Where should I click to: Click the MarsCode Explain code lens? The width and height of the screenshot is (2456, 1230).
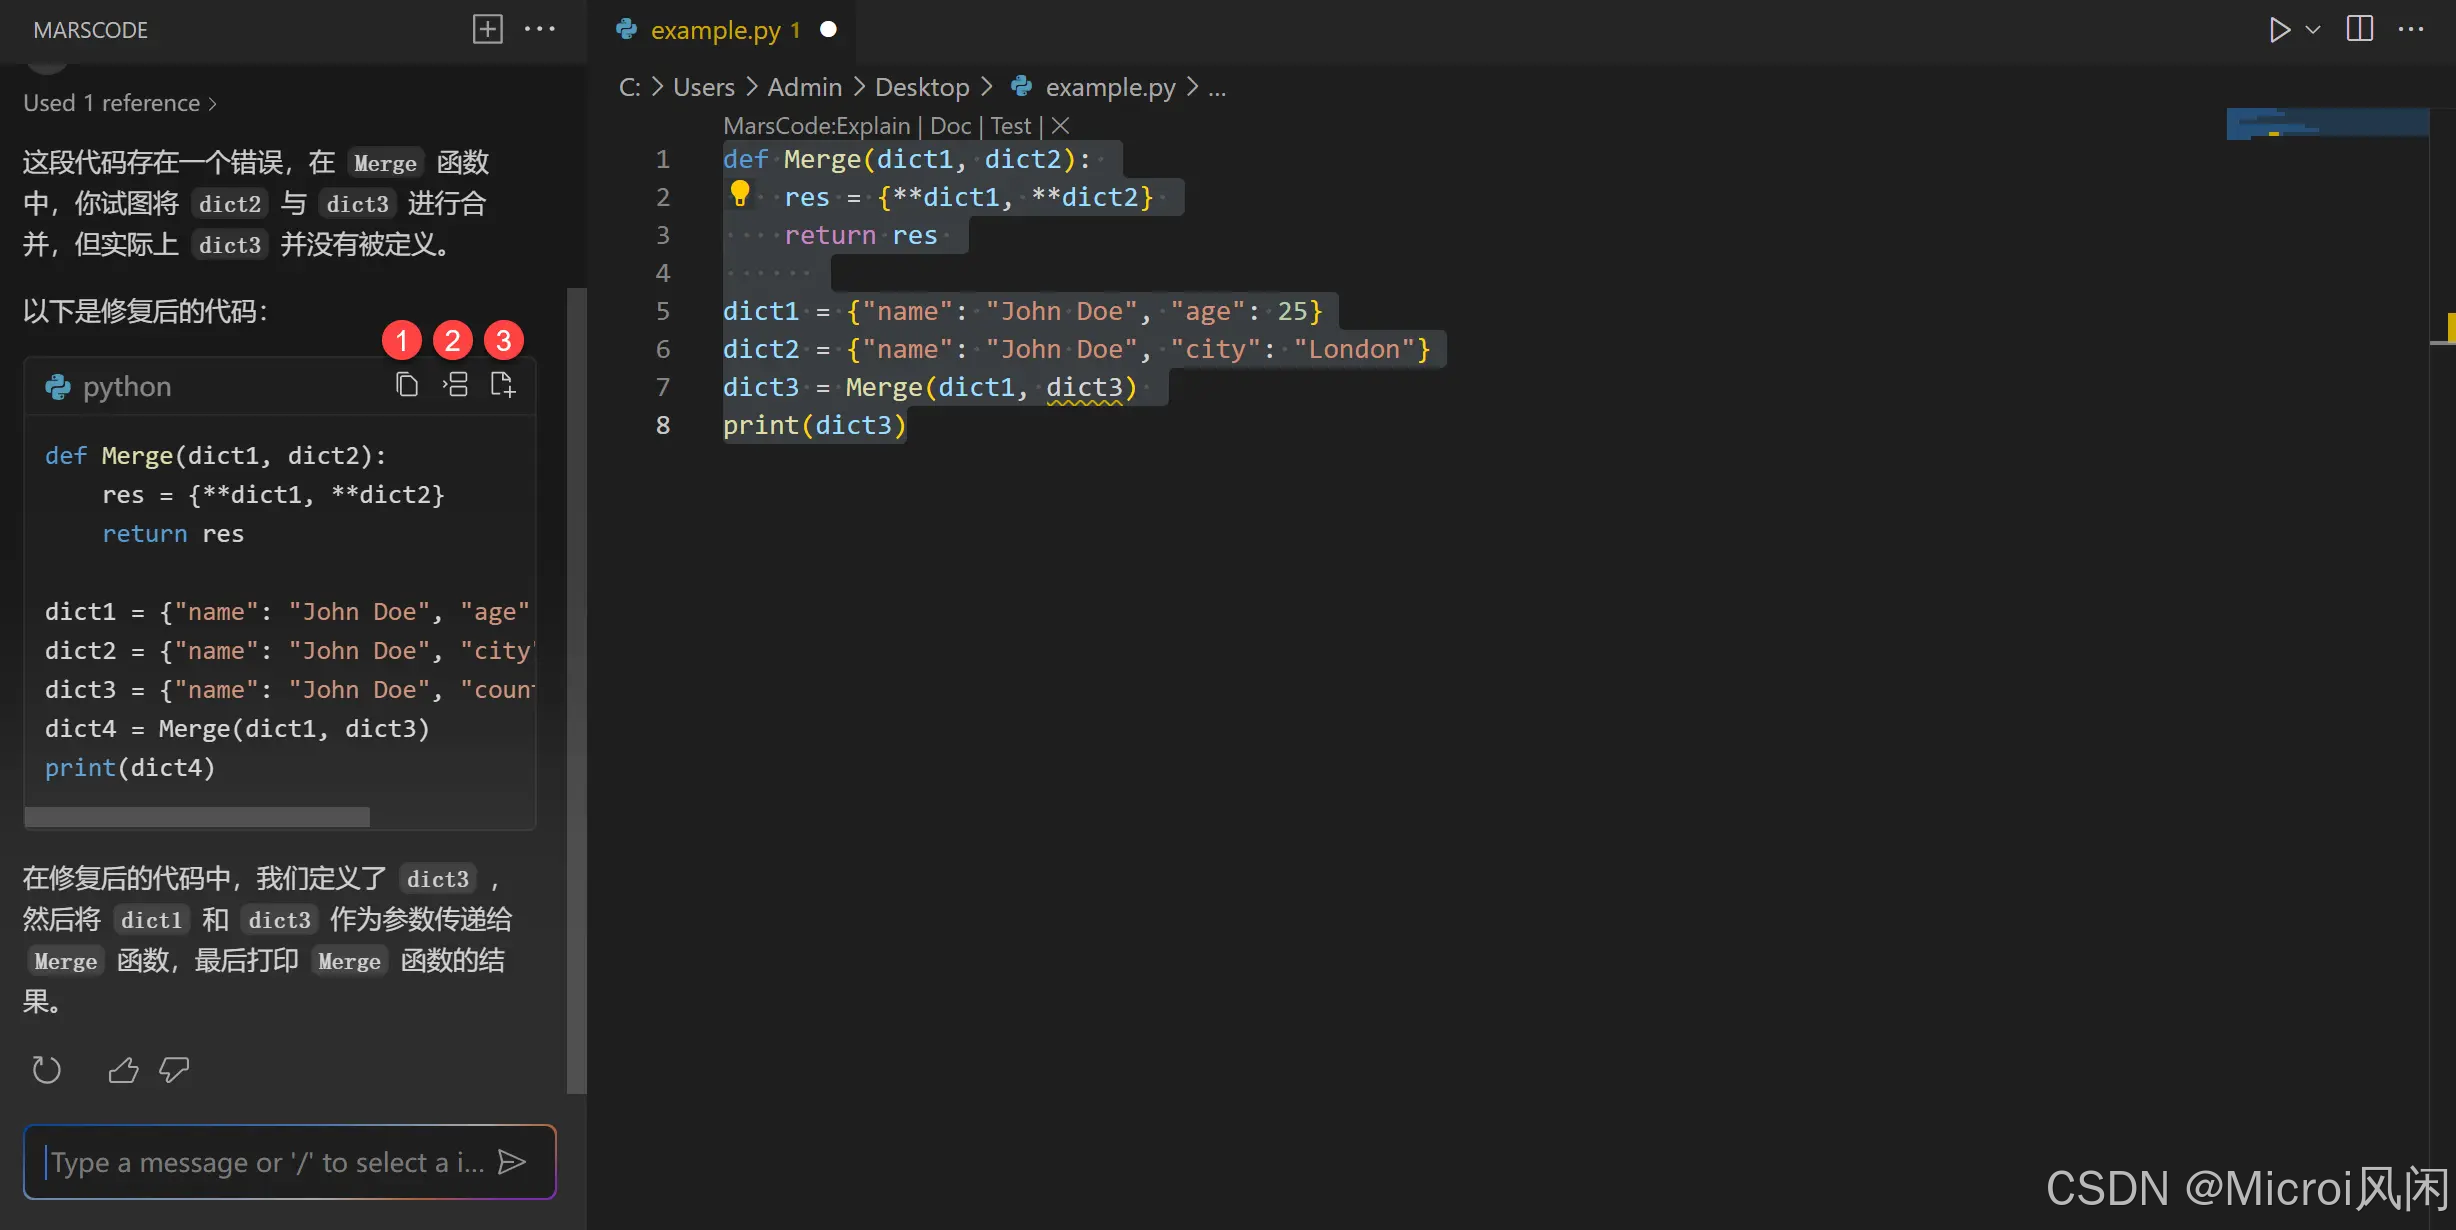(x=816, y=126)
